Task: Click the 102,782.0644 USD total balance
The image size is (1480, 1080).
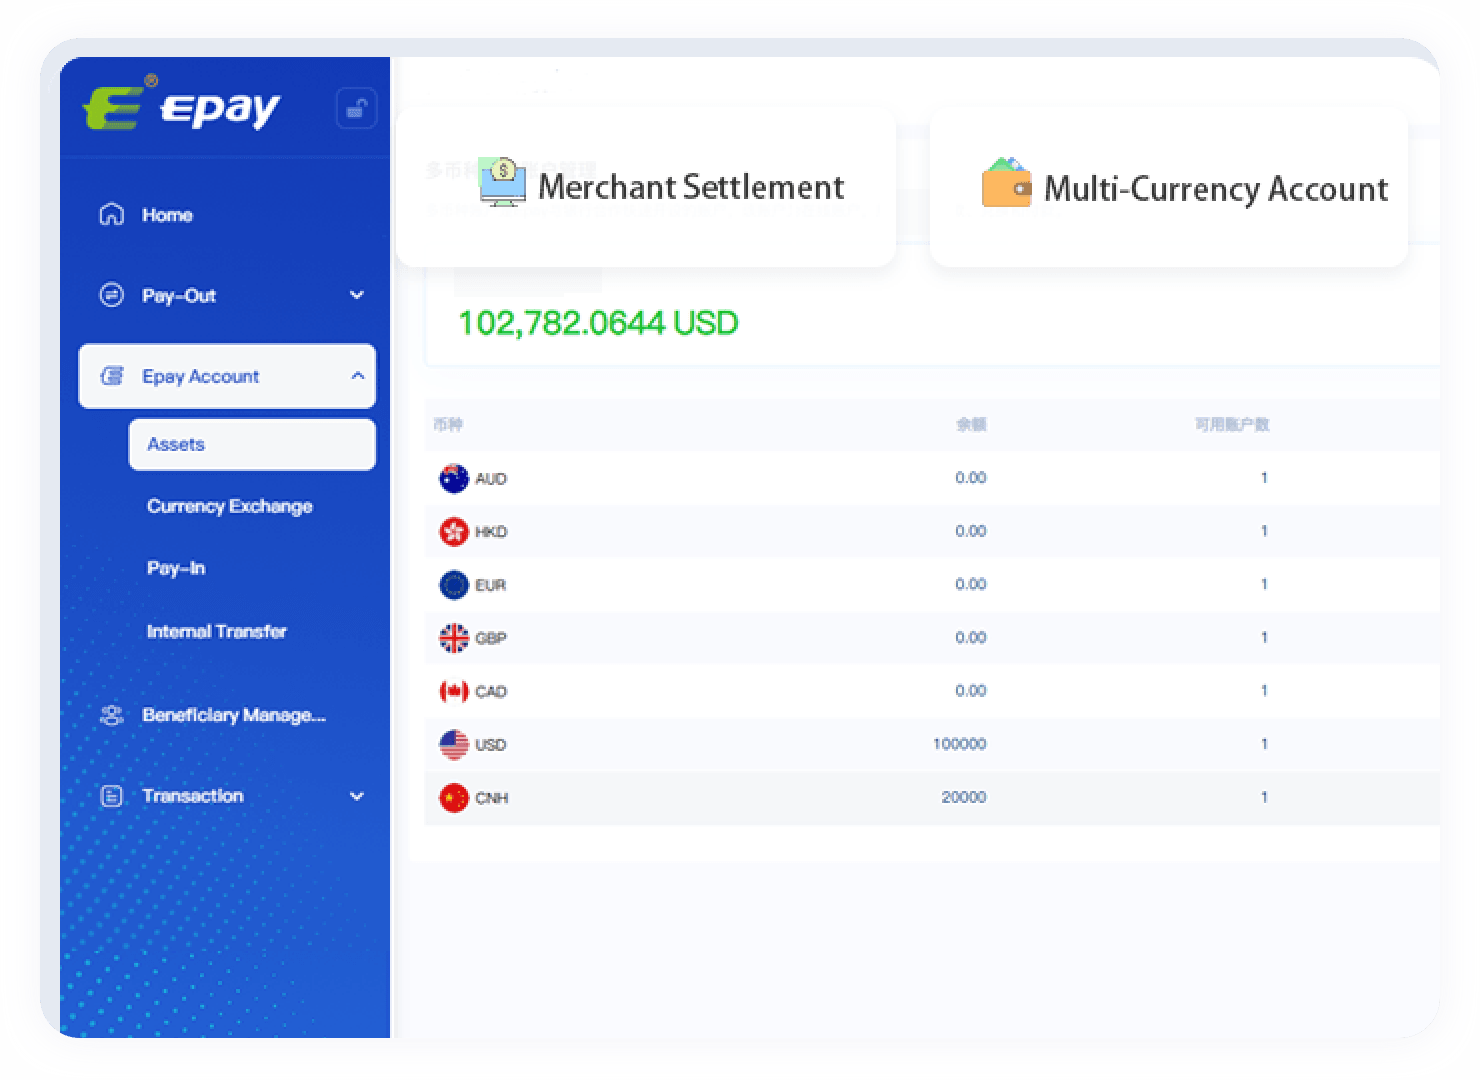Action: (x=598, y=323)
